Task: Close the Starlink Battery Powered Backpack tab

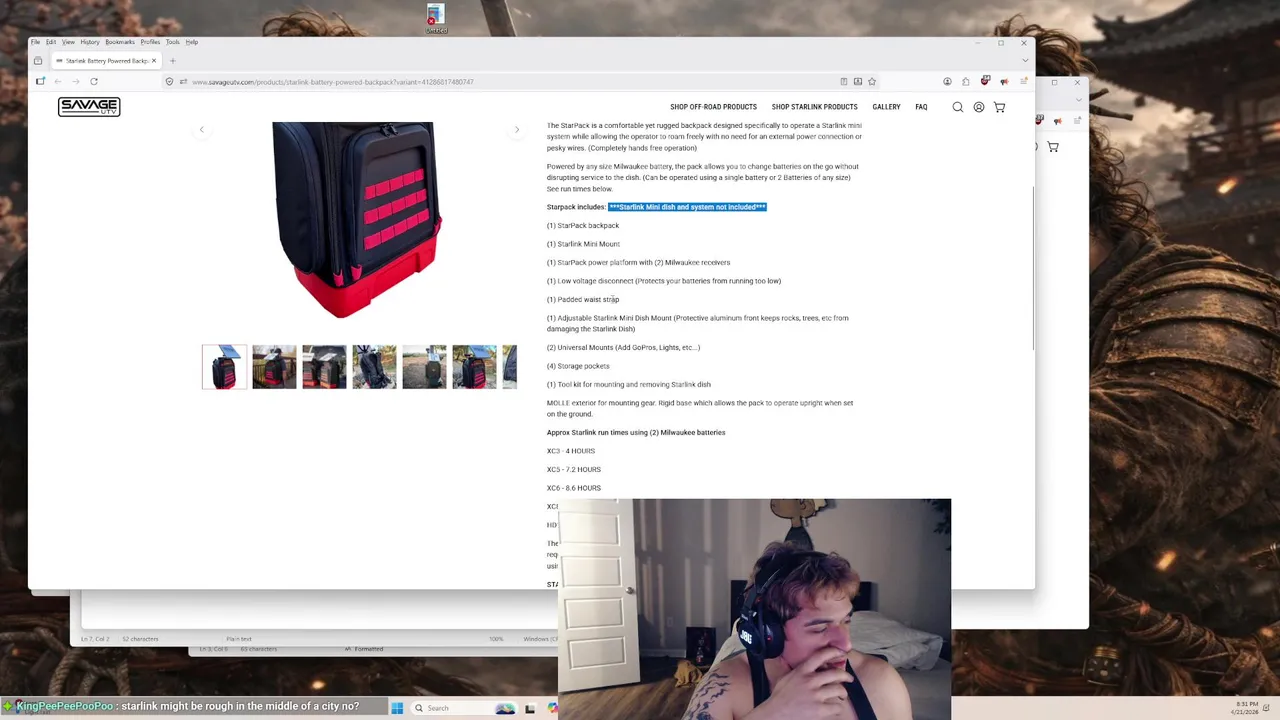Action: tap(154, 61)
